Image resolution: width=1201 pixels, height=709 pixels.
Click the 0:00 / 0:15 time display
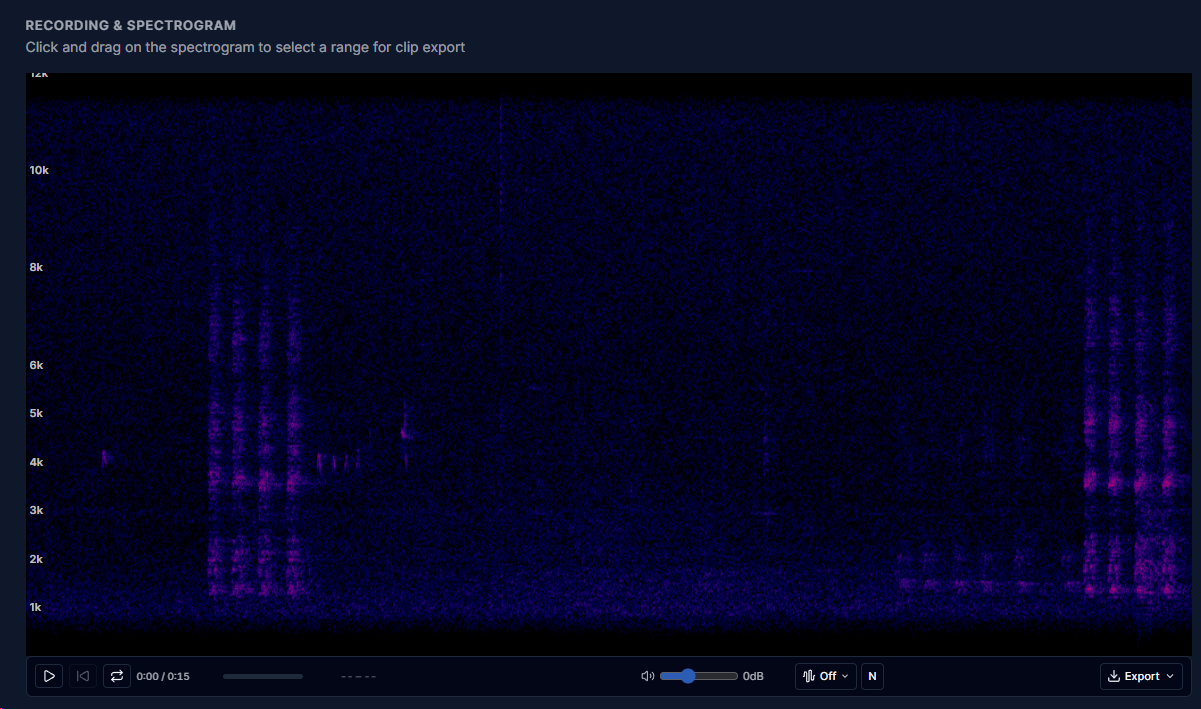[163, 676]
